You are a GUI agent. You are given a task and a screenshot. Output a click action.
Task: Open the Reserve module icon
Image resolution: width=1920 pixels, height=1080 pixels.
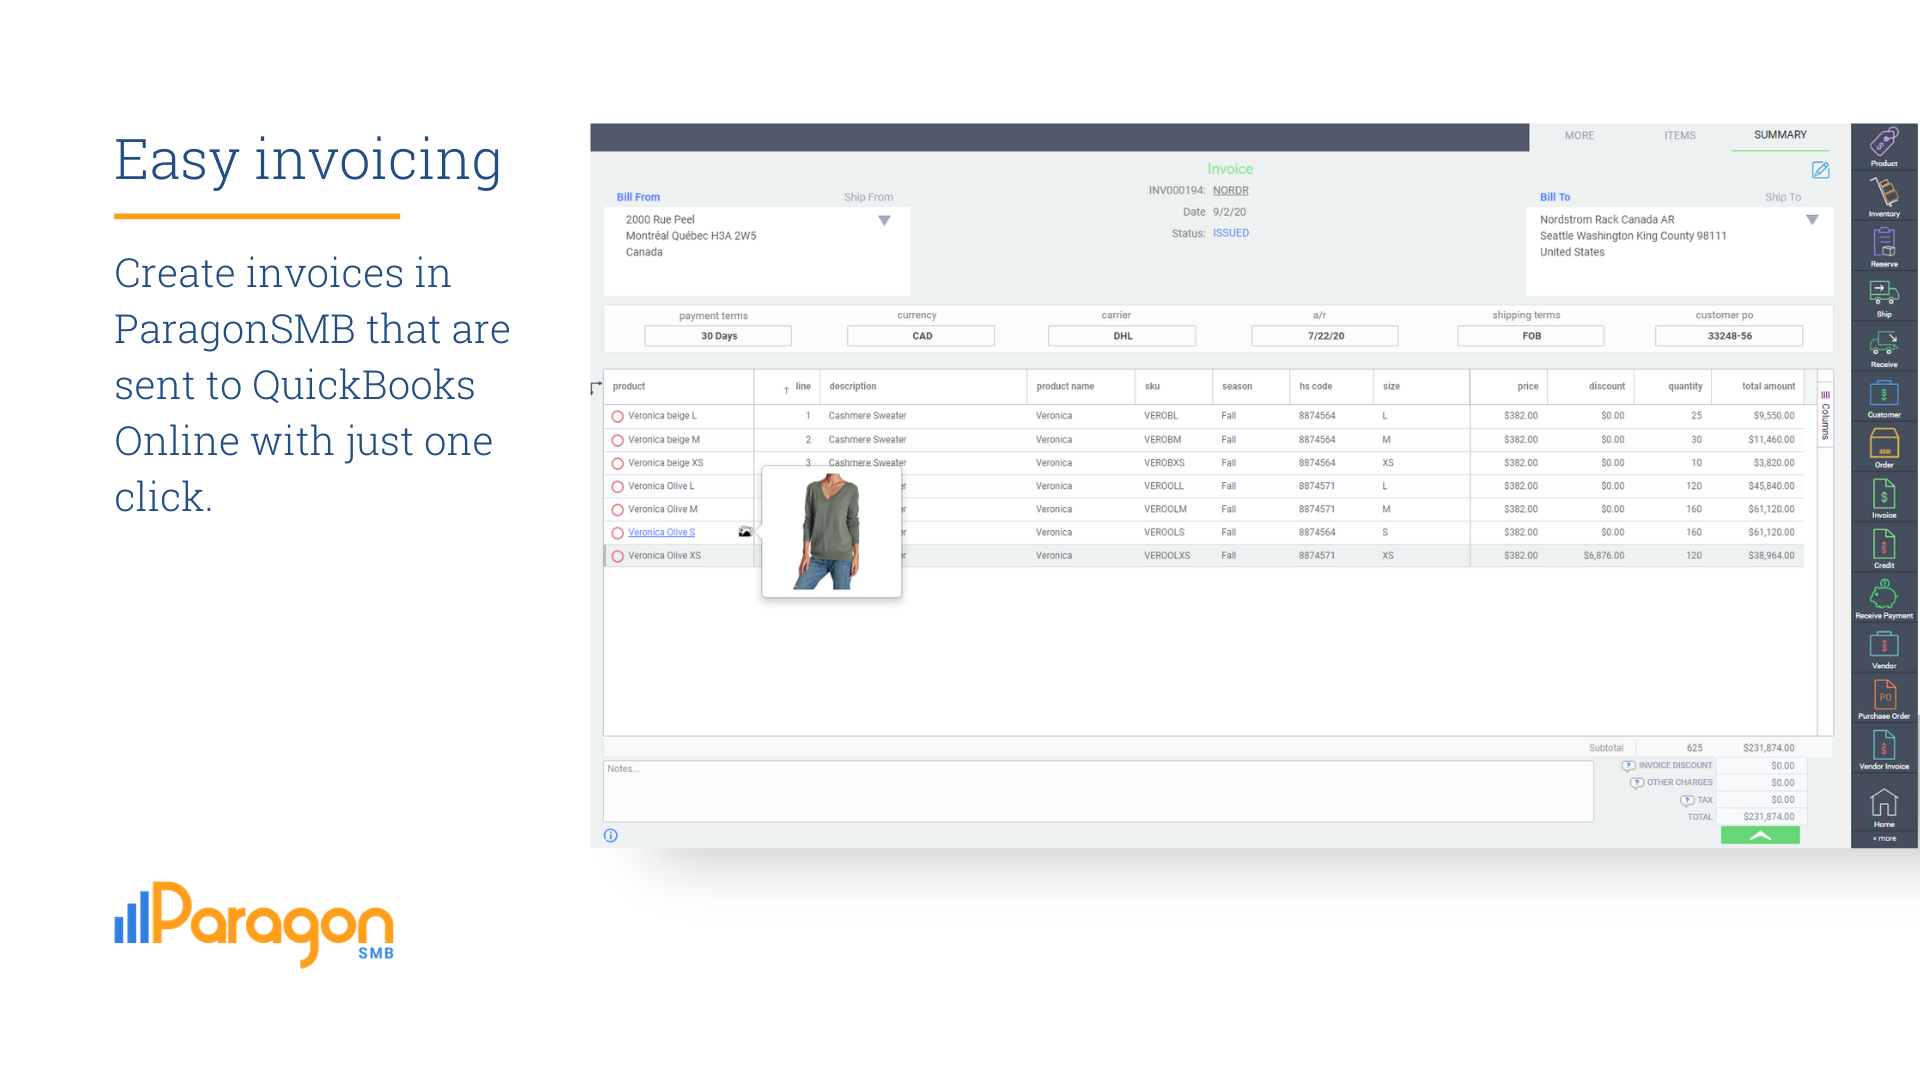1884,247
